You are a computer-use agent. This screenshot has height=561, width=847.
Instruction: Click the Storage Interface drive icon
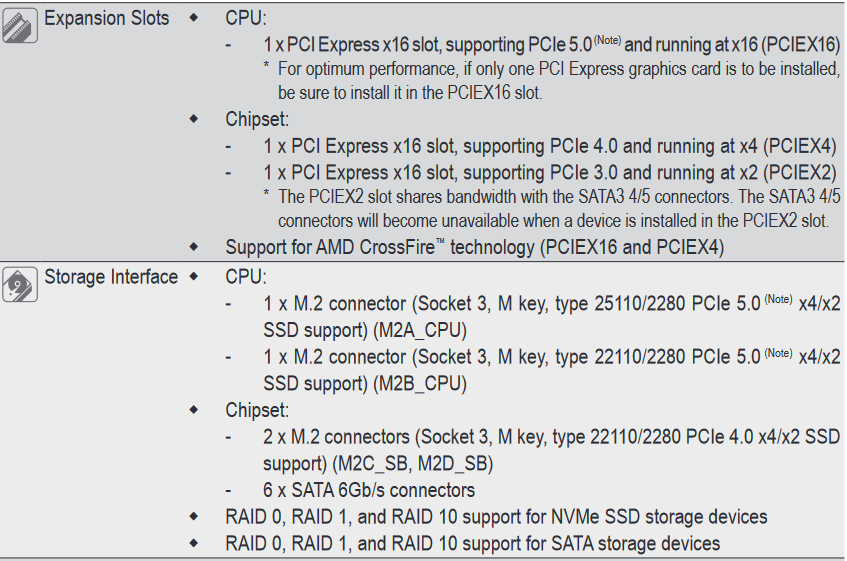click(19, 284)
